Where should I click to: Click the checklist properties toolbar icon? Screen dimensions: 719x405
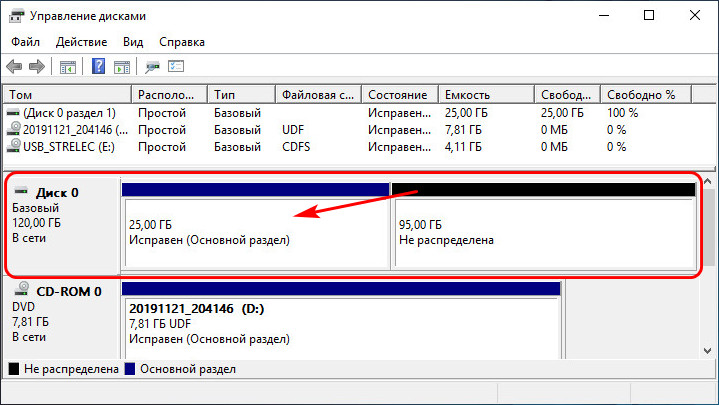tap(176, 67)
